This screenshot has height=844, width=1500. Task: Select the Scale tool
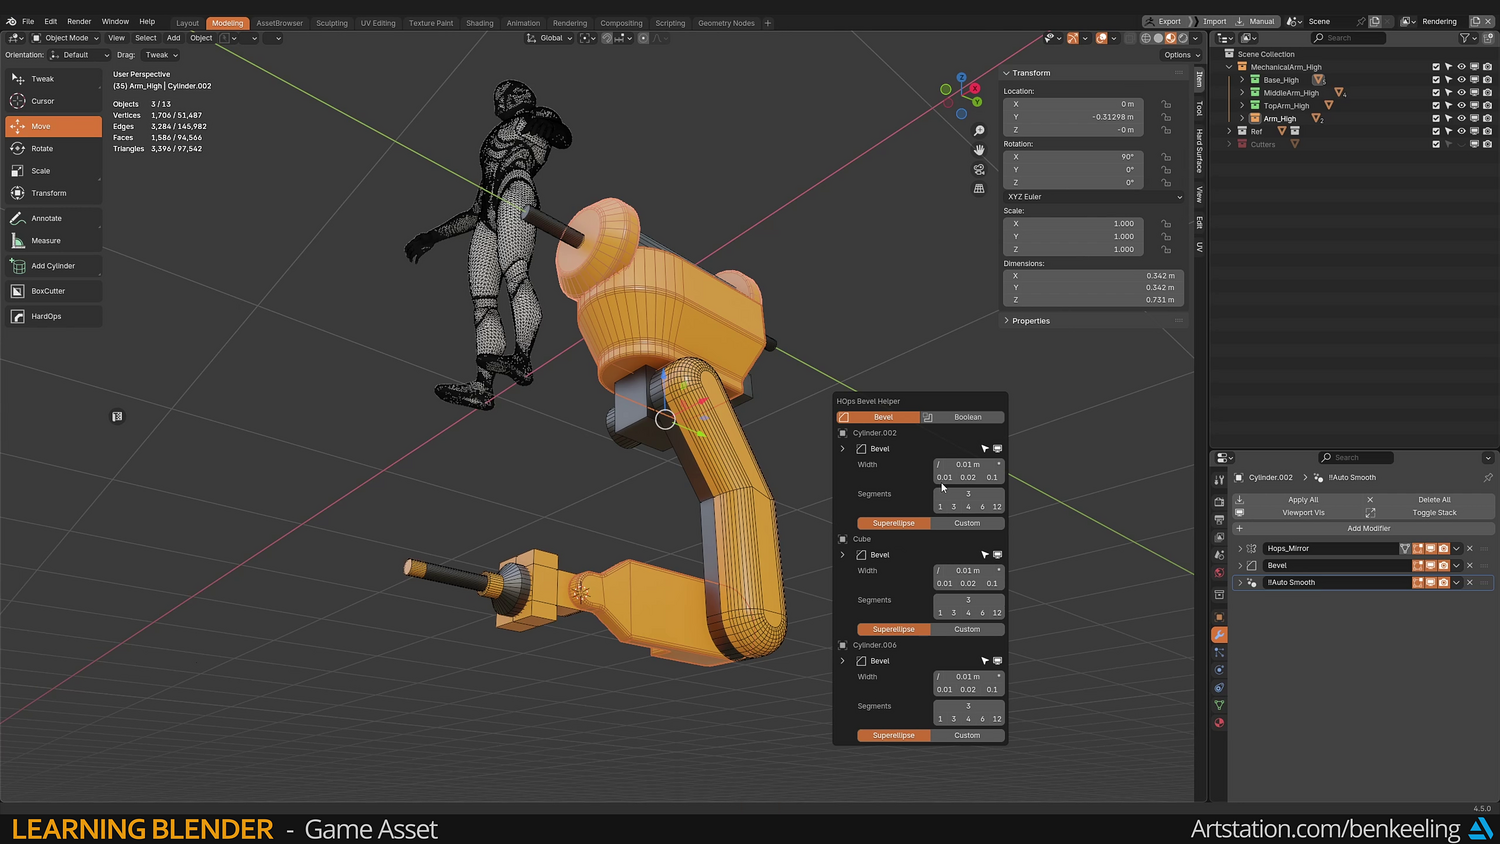point(53,171)
